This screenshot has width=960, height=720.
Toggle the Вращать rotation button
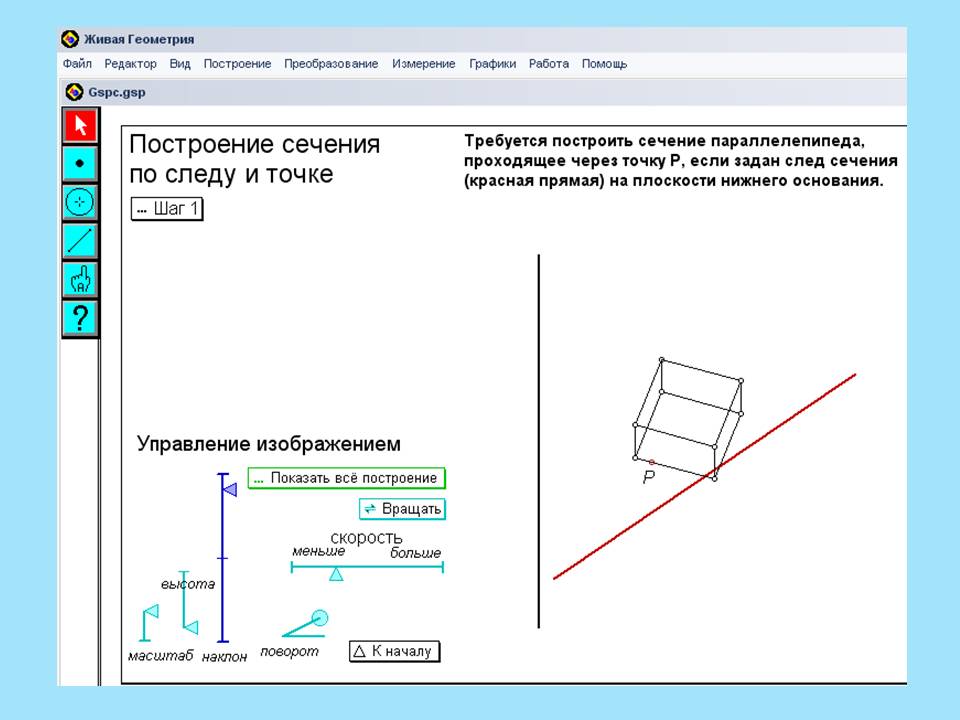(401, 509)
